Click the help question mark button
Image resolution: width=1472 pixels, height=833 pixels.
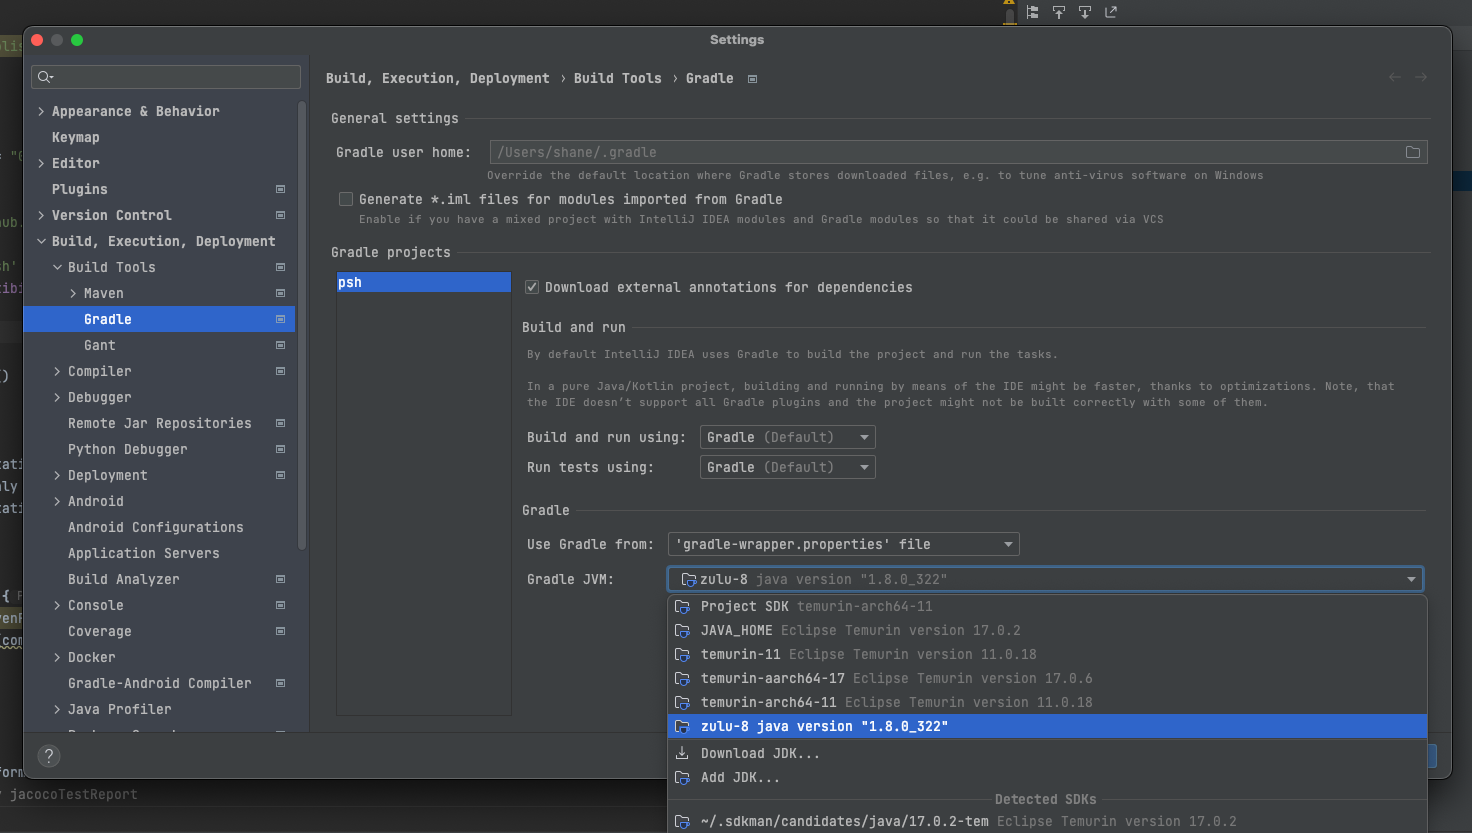click(x=48, y=756)
